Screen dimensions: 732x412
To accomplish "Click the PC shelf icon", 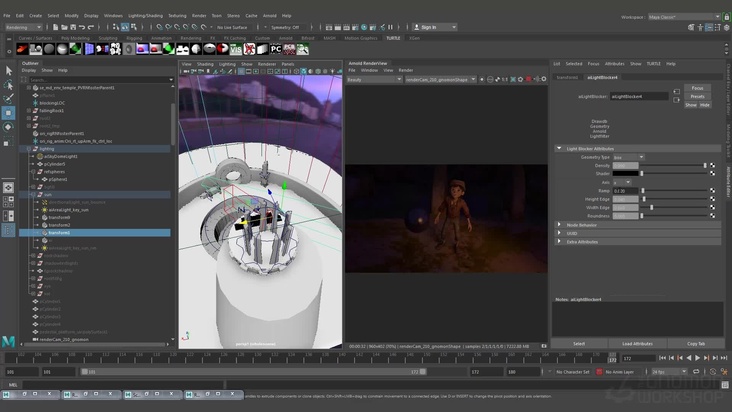I will 276,49.
